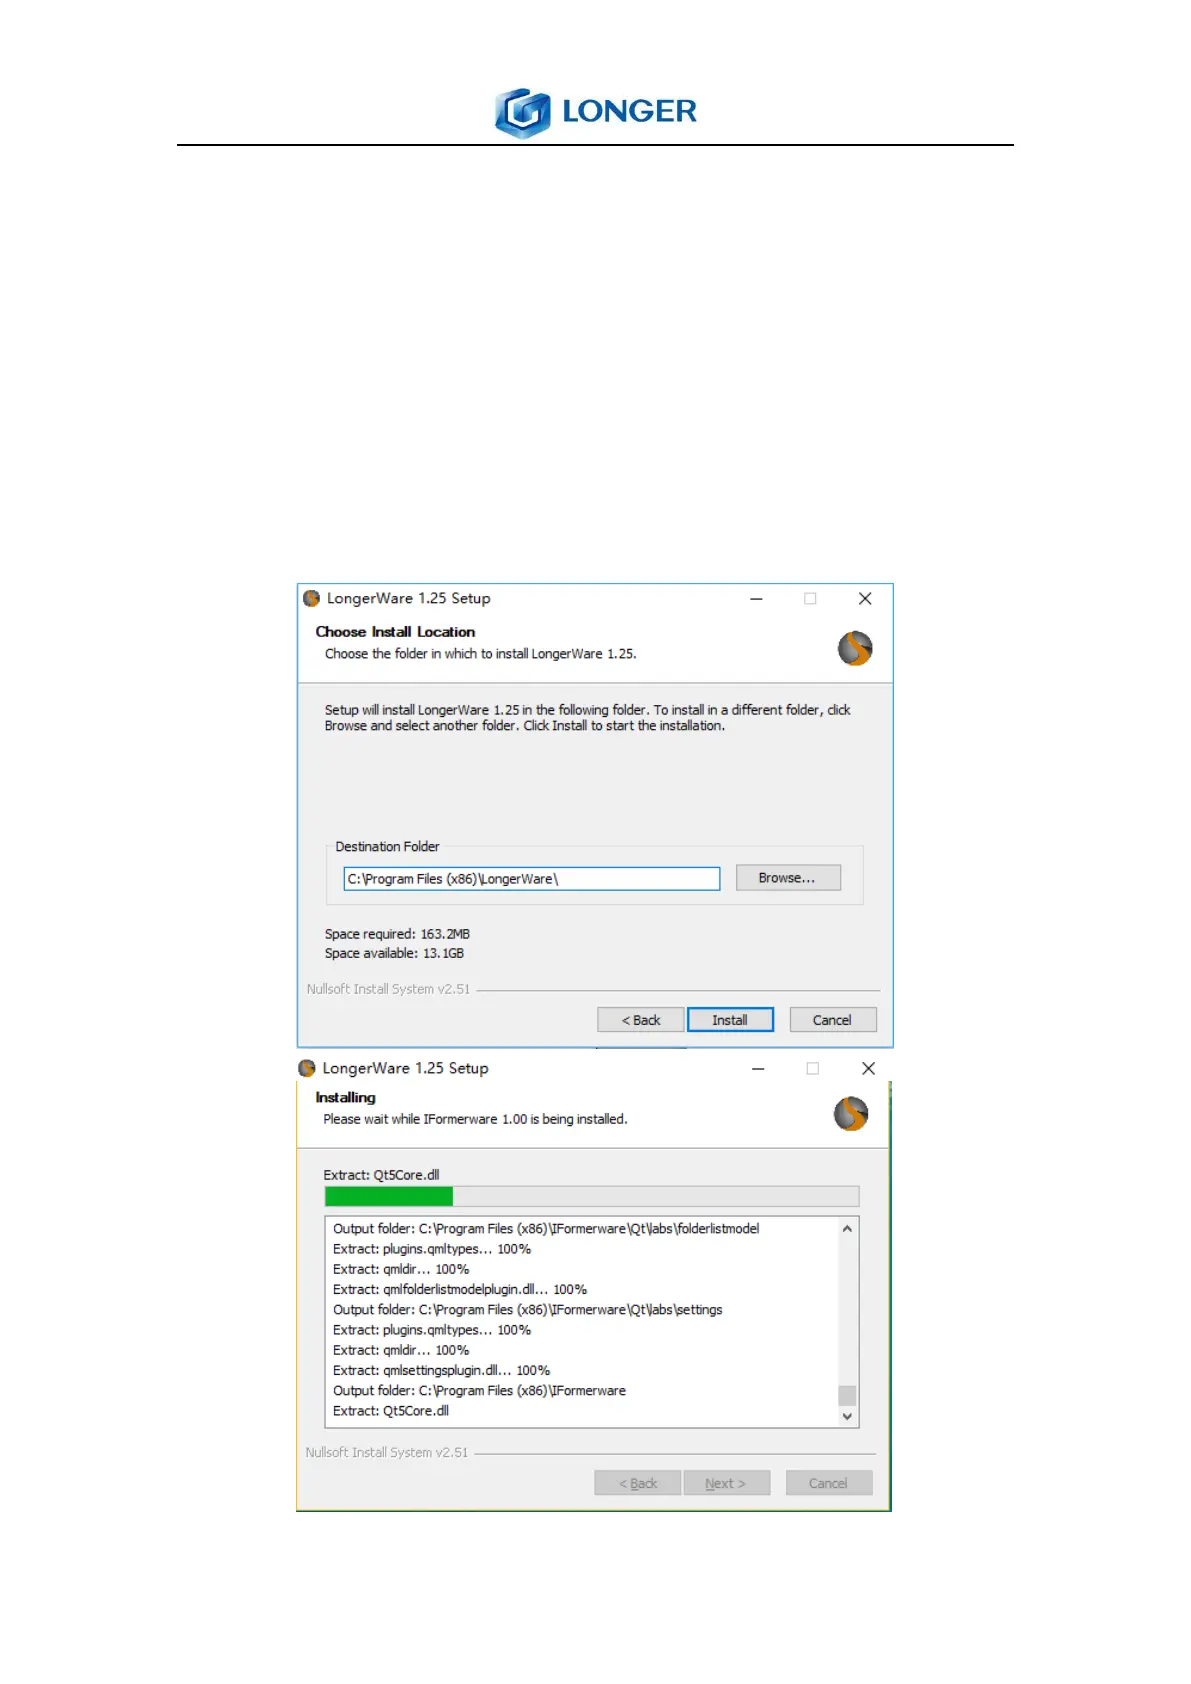Cancel the setup in install location dialog
The height and width of the screenshot is (1684, 1191).
pos(833,1020)
